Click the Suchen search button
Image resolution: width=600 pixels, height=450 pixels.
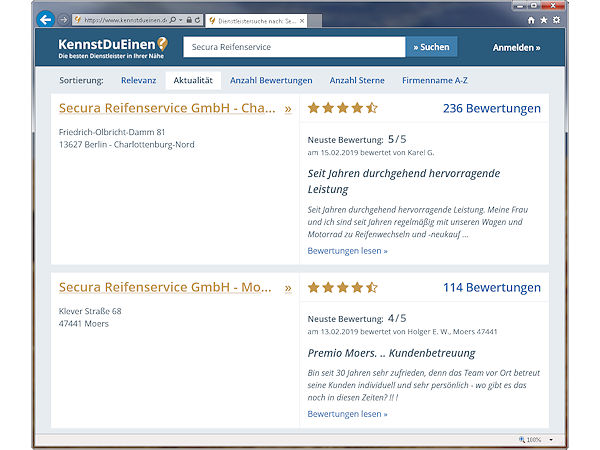tap(431, 47)
